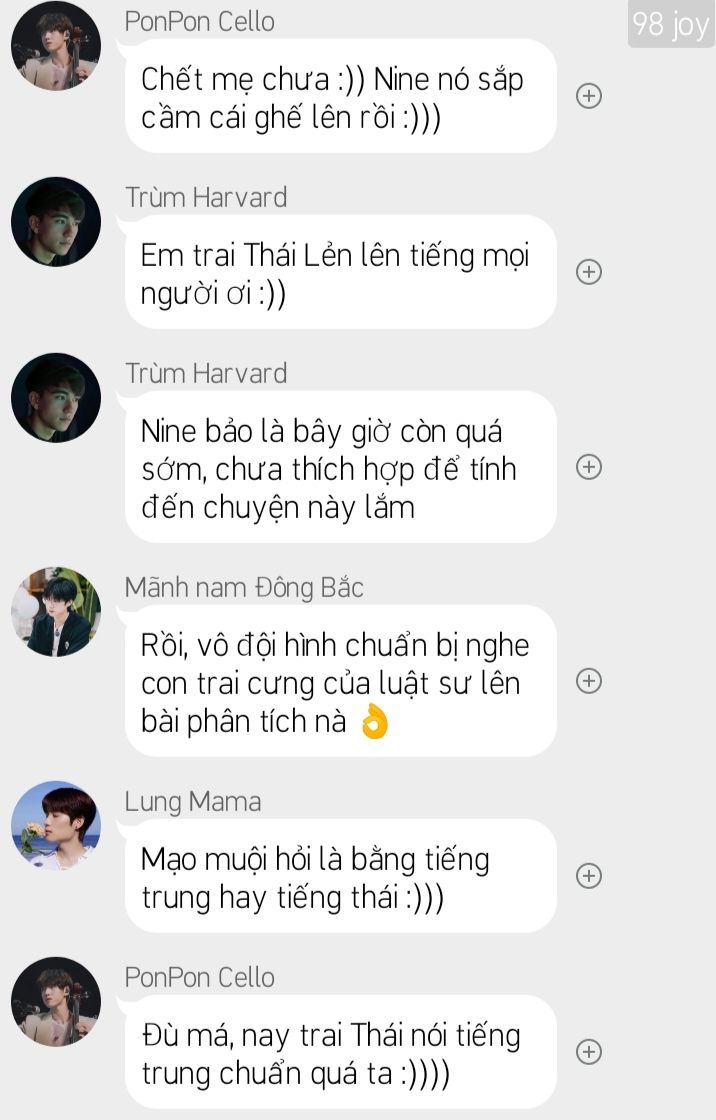Tap the plus icon beside "Nine bảo là bây giờ" message

pyautogui.click(x=589, y=466)
